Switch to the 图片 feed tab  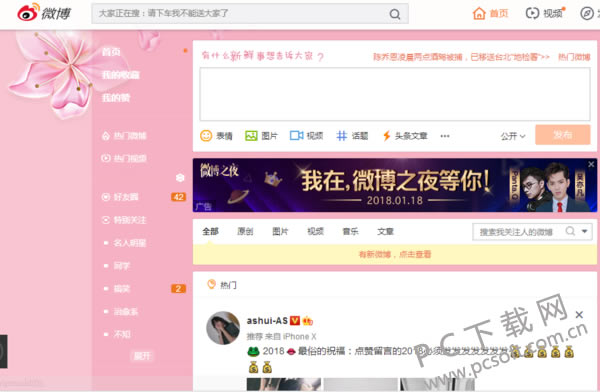coord(280,231)
